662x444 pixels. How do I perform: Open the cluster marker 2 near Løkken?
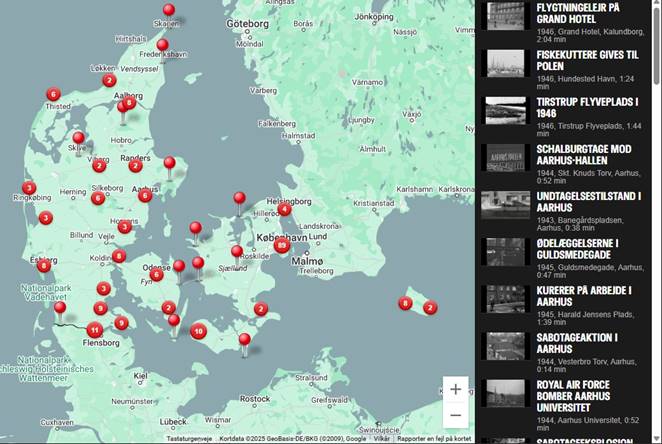point(109,80)
